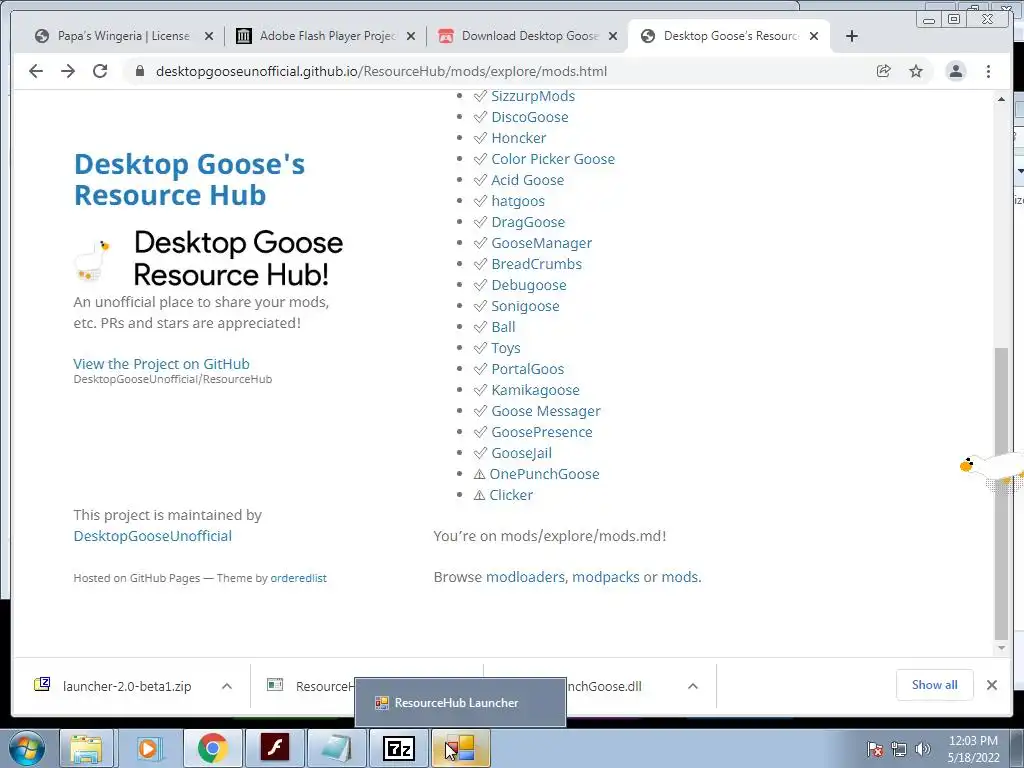Click Show all downloads
The height and width of the screenshot is (768, 1024).
point(935,685)
